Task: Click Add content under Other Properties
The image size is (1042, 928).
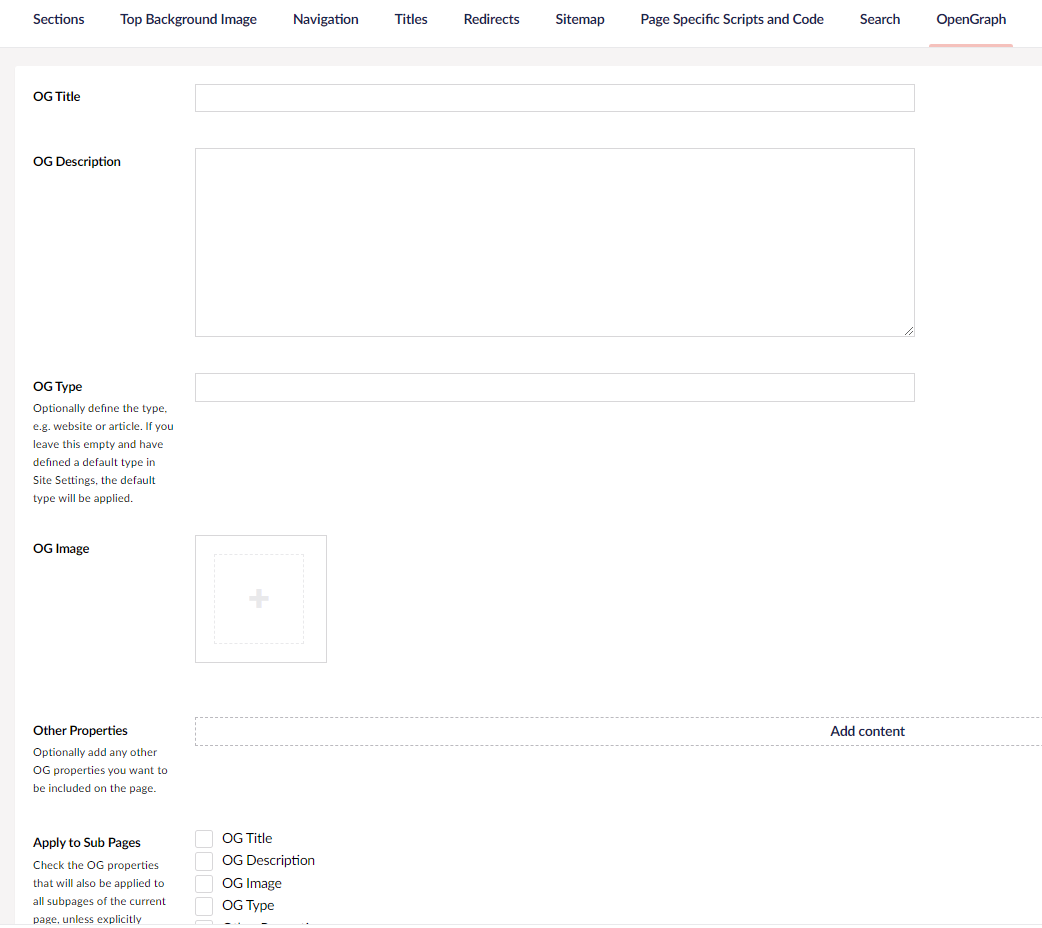Action: click(867, 731)
